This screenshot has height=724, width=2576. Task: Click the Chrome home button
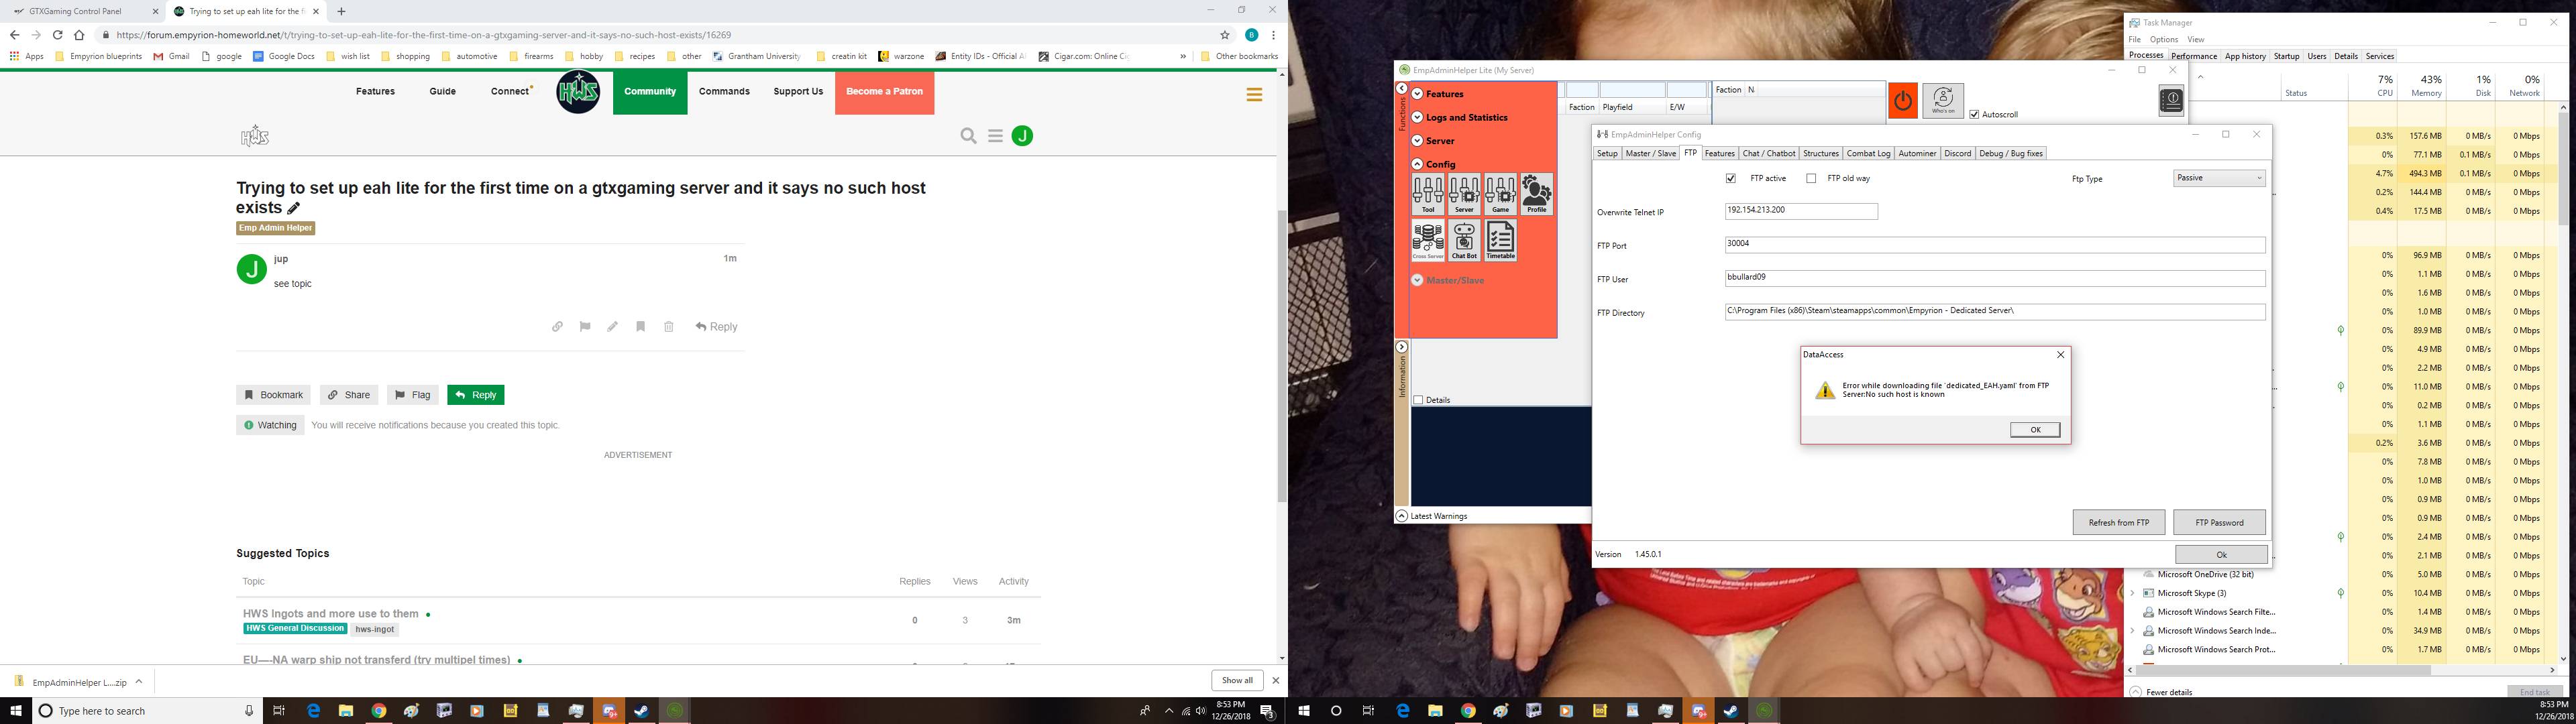click(79, 35)
